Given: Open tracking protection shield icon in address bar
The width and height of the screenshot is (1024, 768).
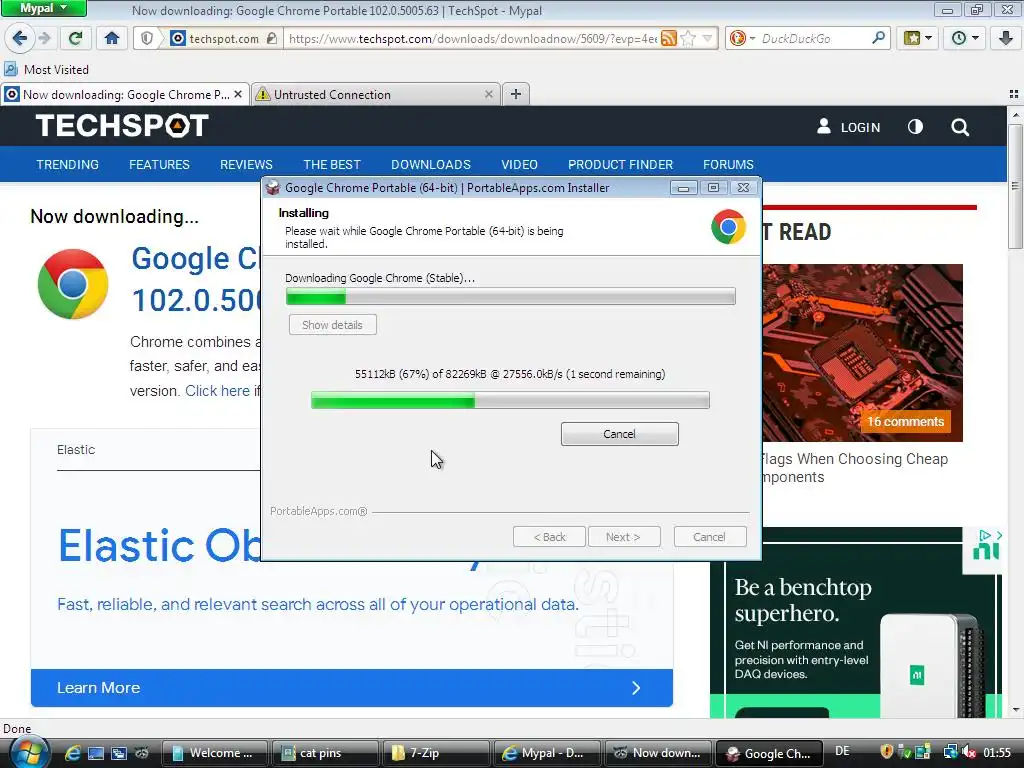Looking at the screenshot, I should [148, 39].
